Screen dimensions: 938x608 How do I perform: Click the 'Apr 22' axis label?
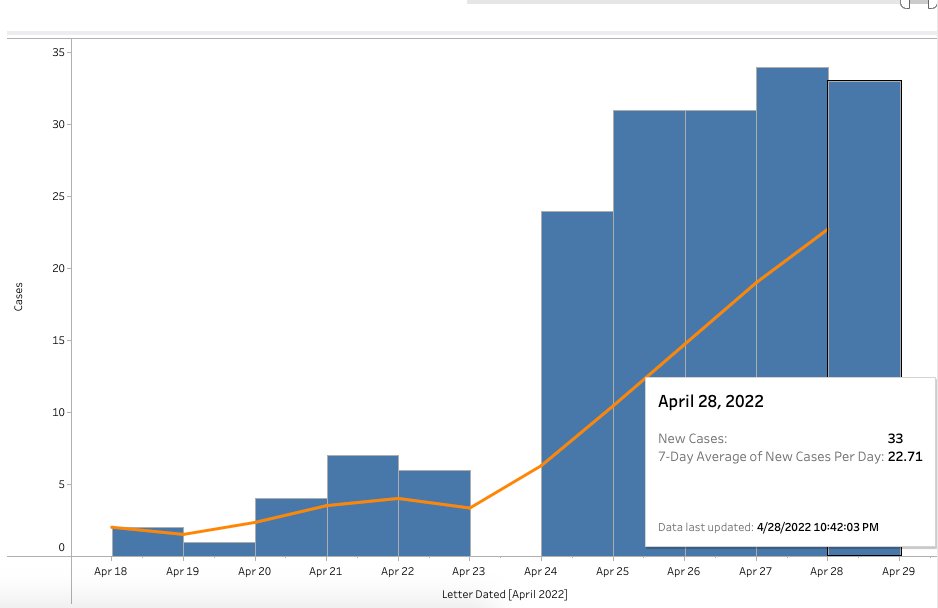[397, 571]
